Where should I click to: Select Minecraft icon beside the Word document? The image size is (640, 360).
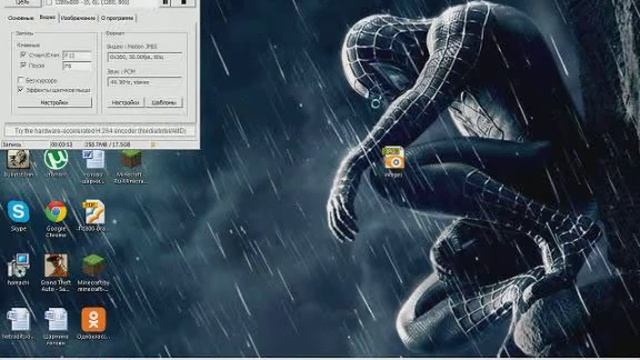[131, 167]
